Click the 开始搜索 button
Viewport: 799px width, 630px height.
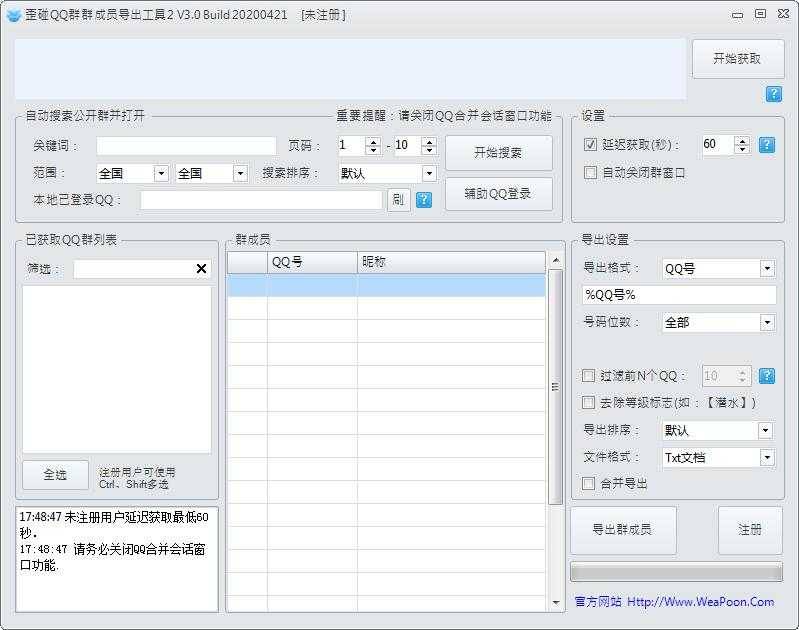498,152
